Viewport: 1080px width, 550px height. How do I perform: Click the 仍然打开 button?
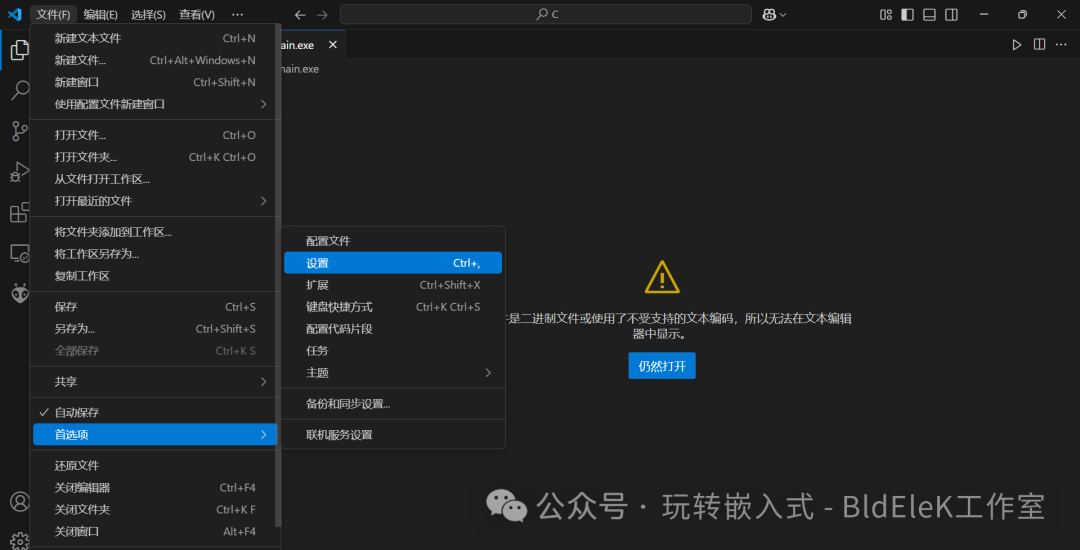(x=662, y=366)
